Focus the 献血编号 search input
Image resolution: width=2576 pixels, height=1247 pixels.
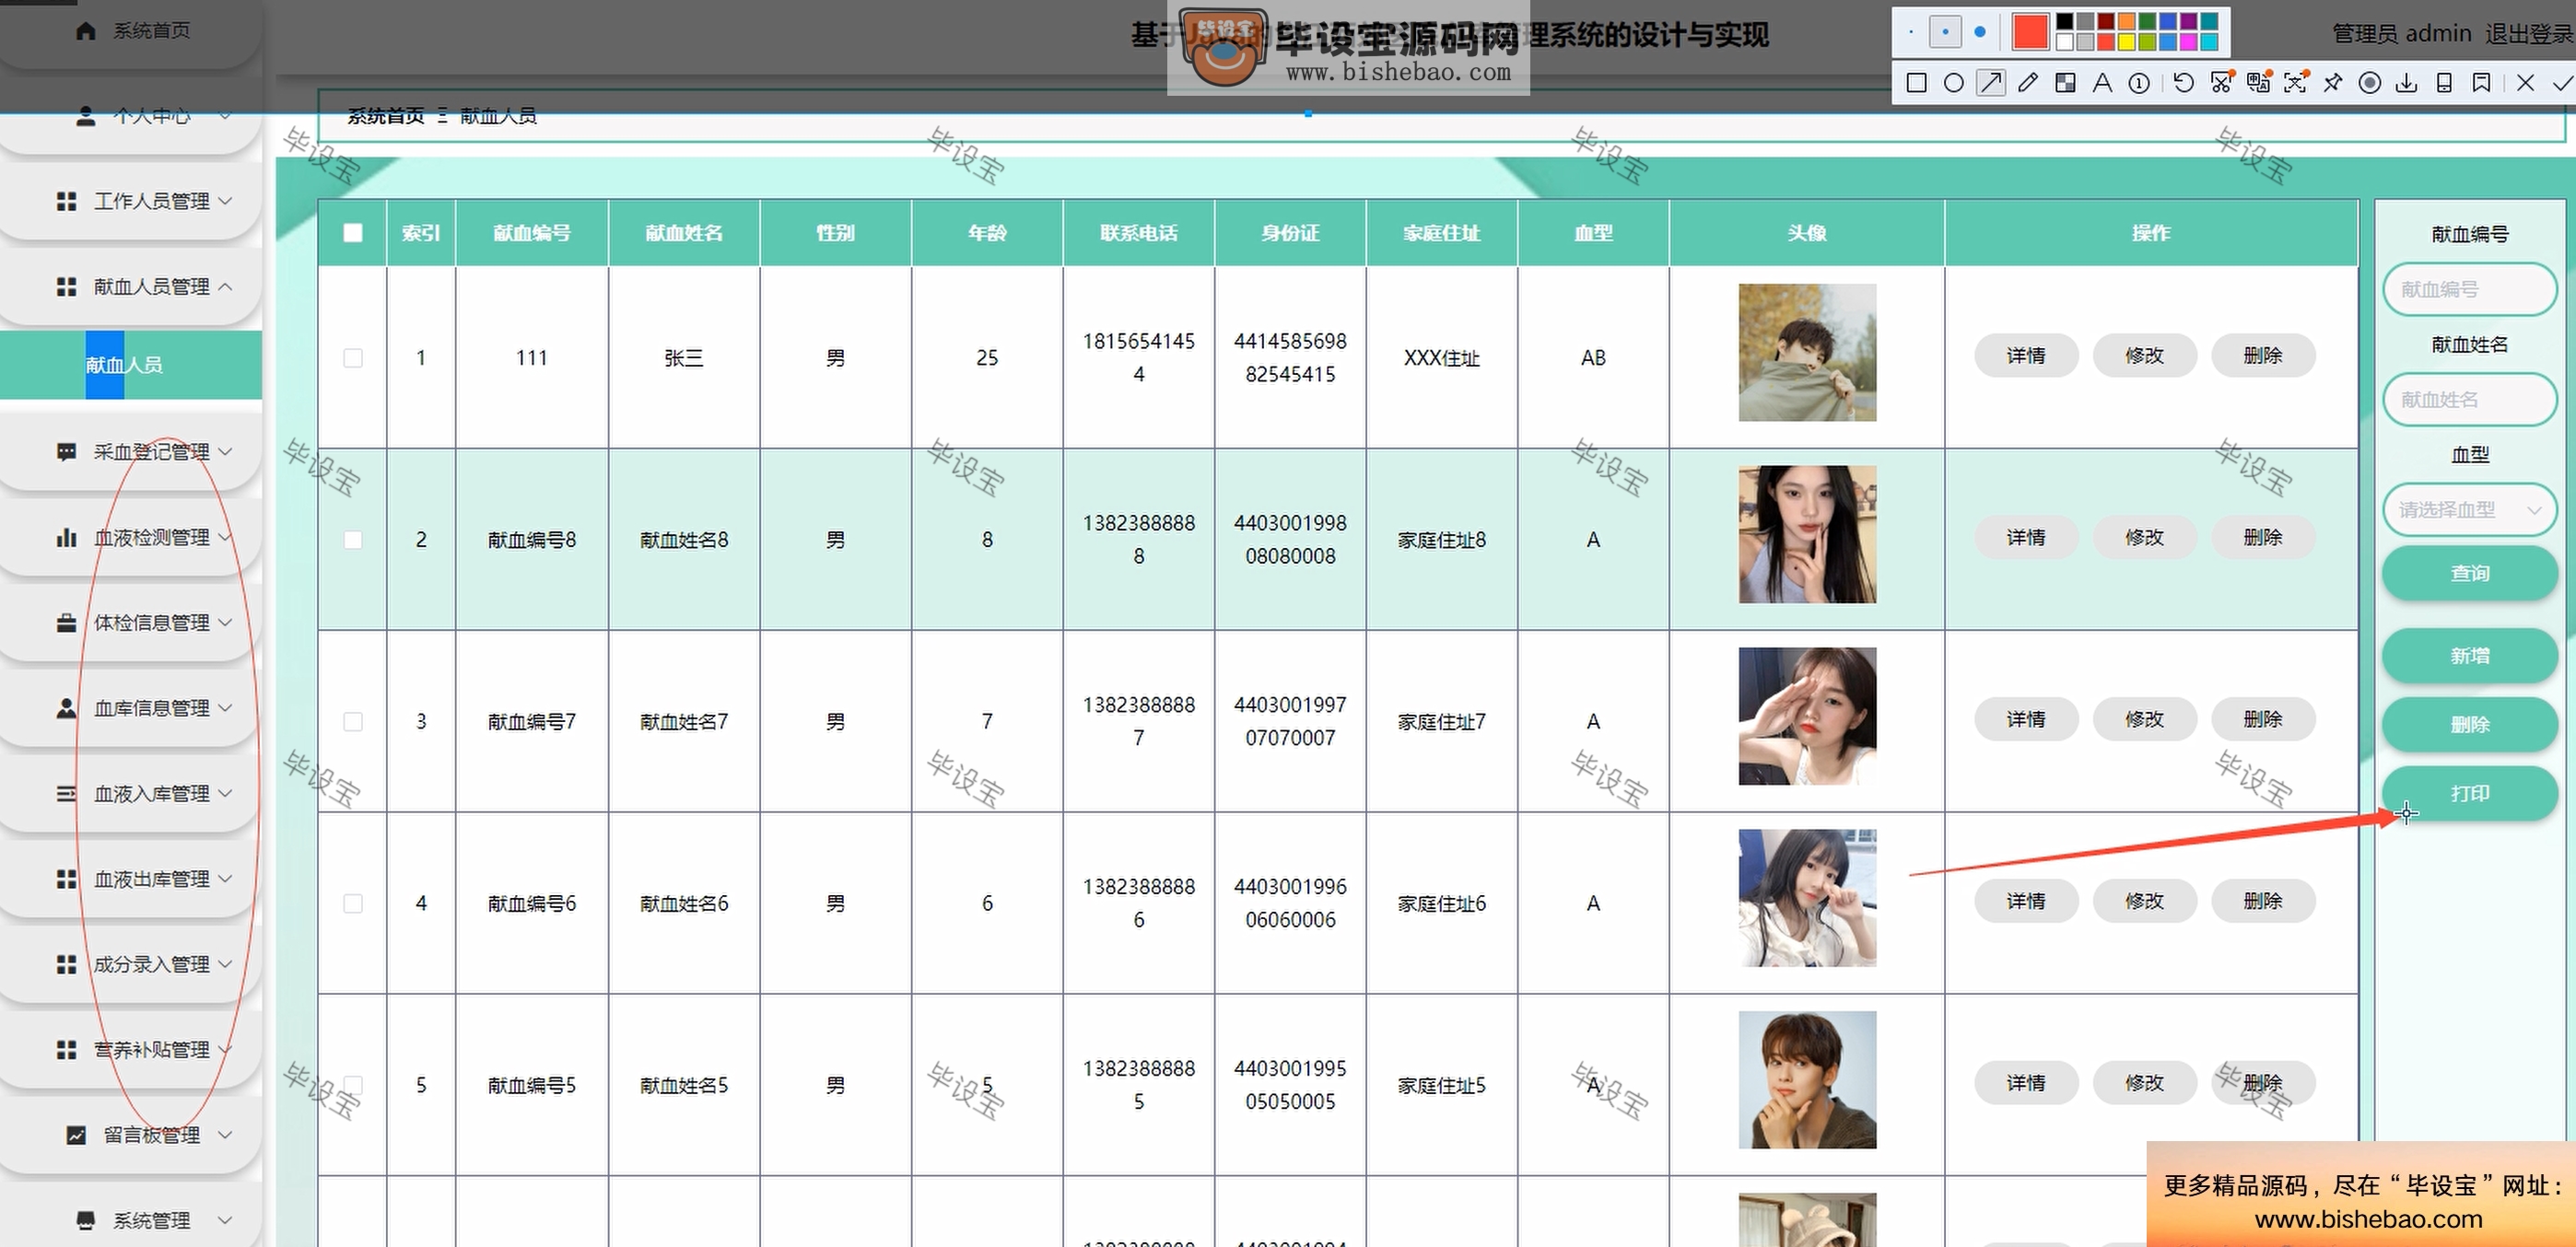pyautogui.click(x=2470, y=290)
